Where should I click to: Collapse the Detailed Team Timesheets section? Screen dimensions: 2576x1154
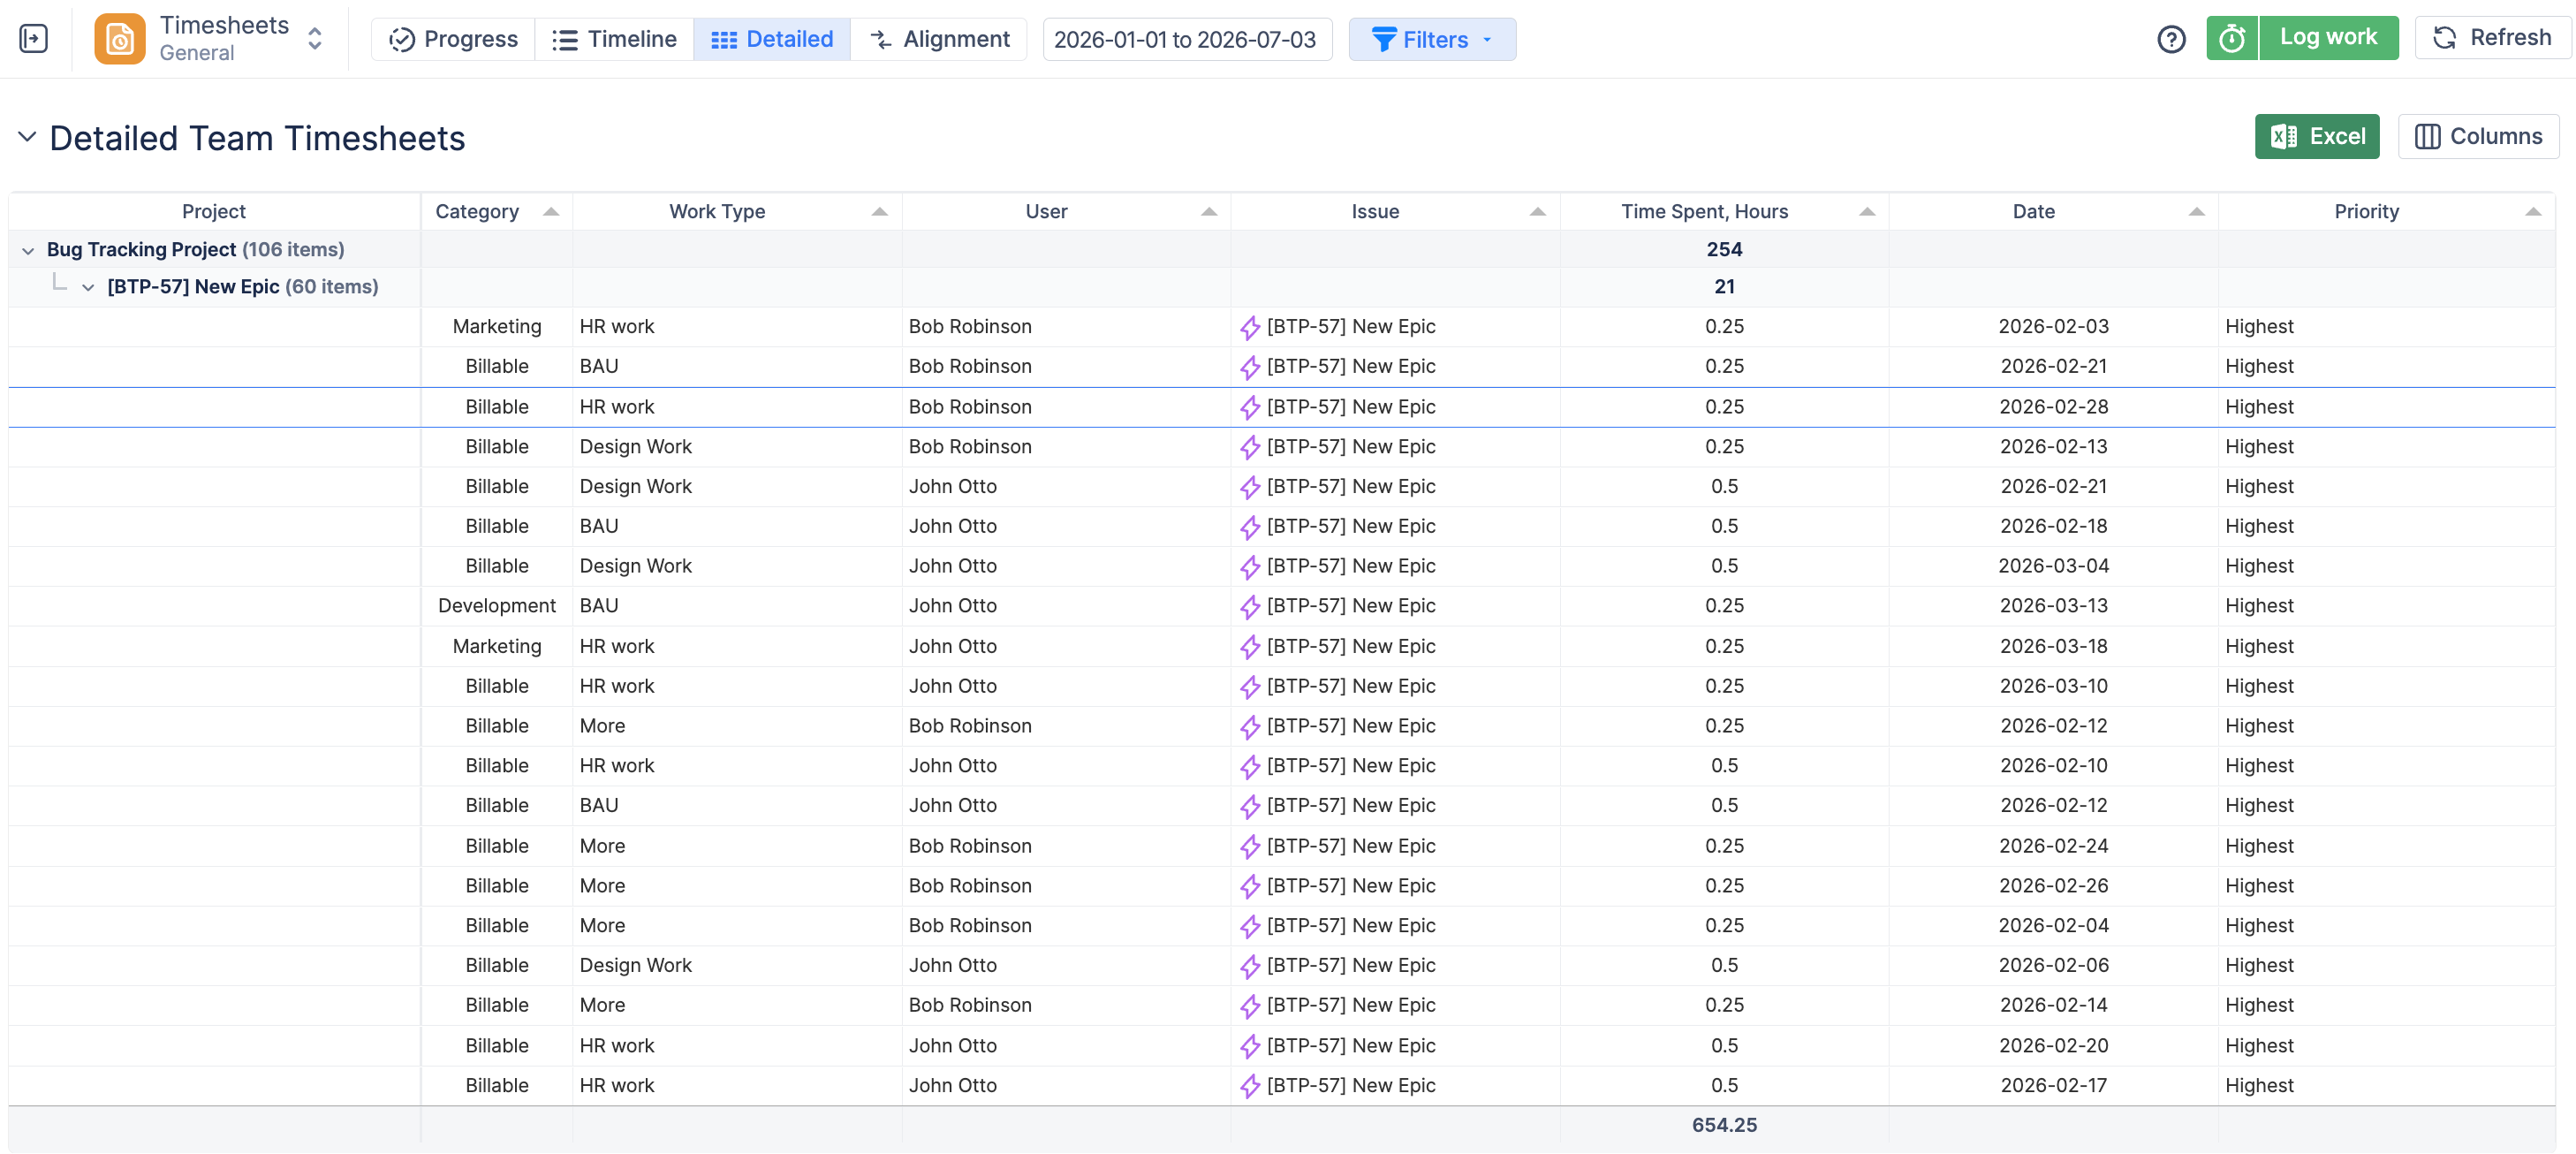point(27,137)
